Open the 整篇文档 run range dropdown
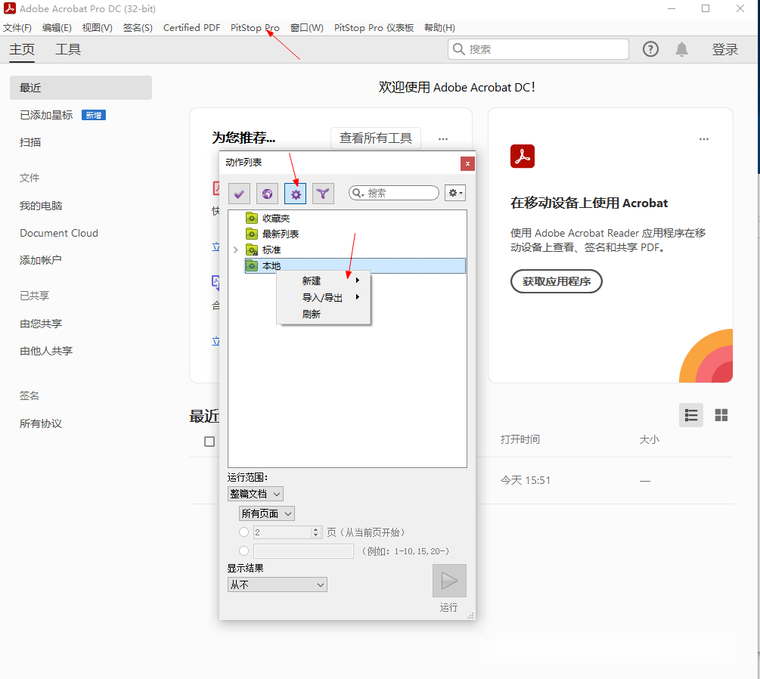The image size is (760, 679). coord(255,494)
